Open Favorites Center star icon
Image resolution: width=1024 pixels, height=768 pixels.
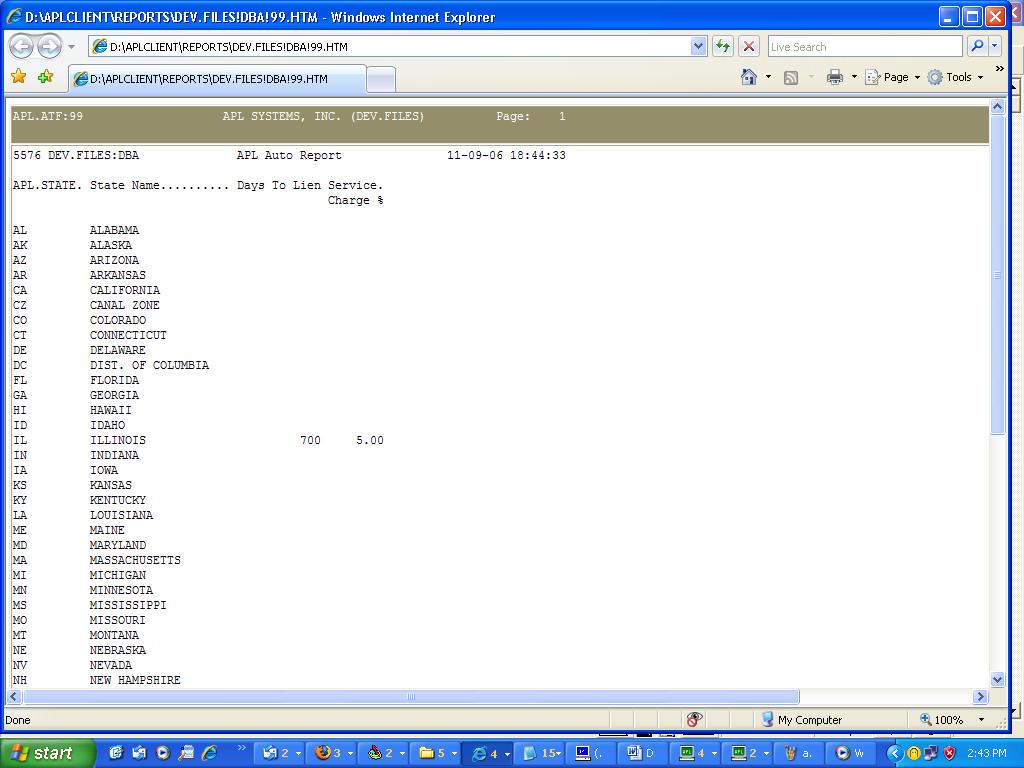pyautogui.click(x=19, y=77)
